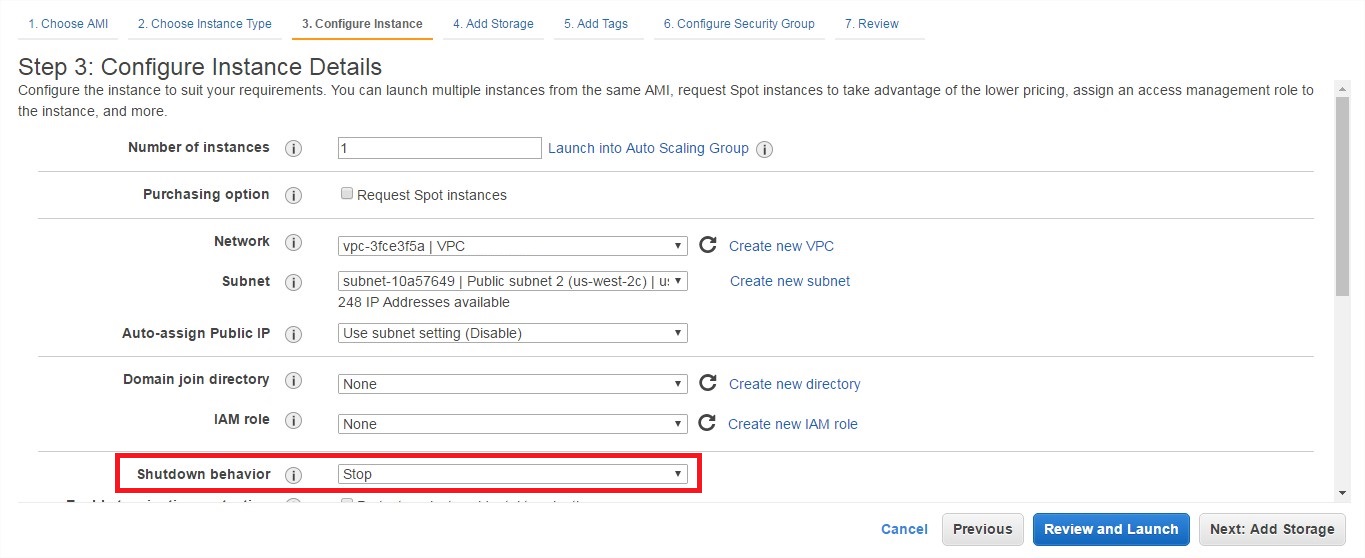Open info icon for Shutdown behavior
The width and height of the screenshot is (1365, 558).
click(x=293, y=475)
